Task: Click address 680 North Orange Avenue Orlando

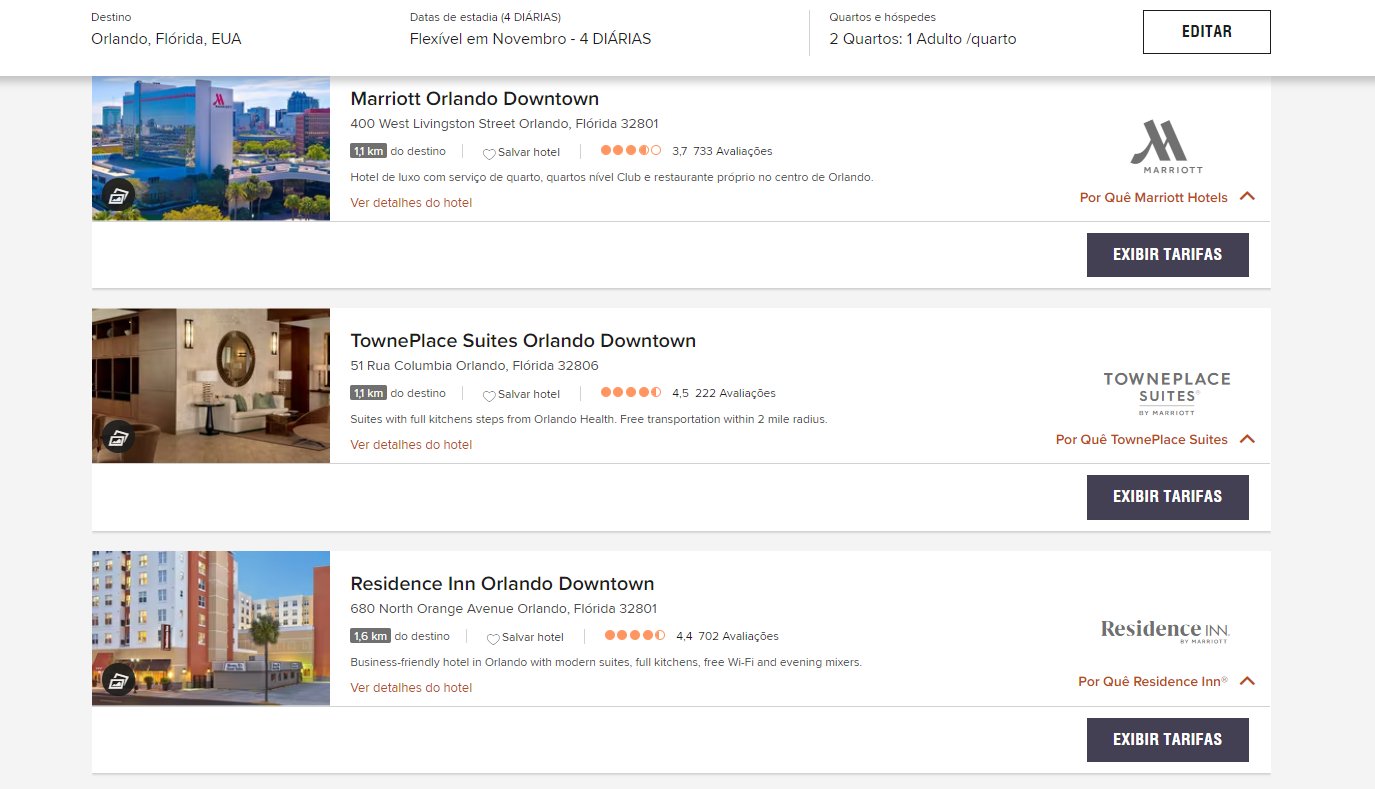Action: [503, 609]
